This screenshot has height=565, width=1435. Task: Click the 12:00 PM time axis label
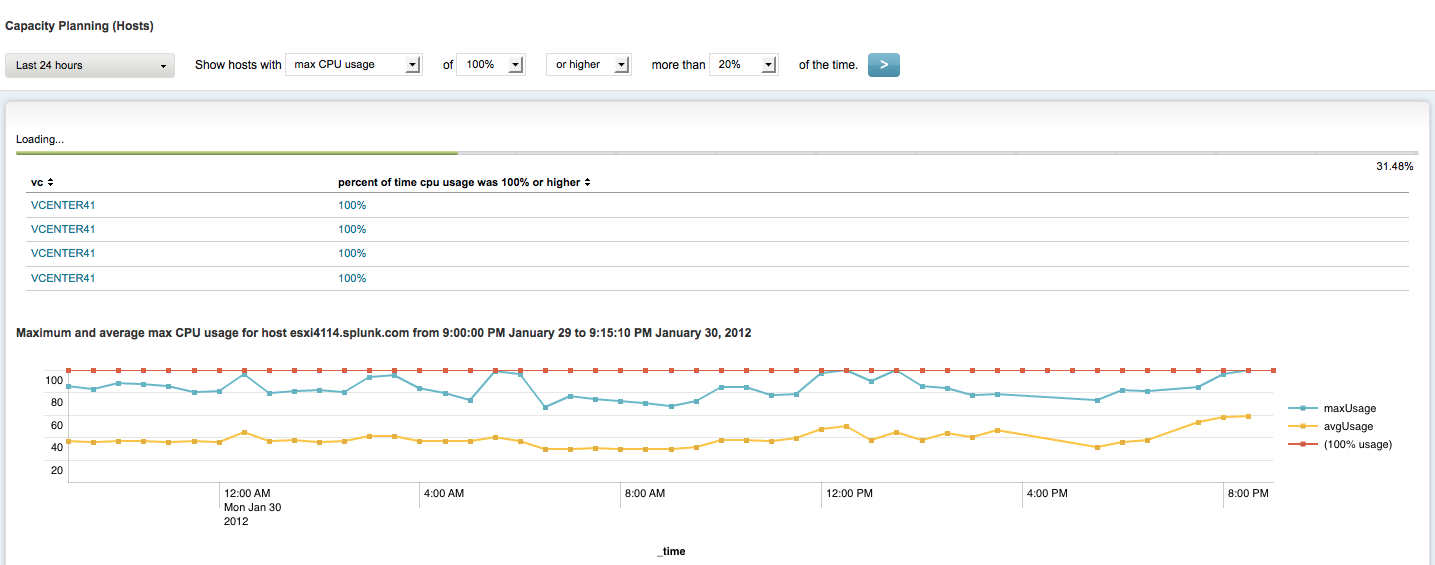pyautogui.click(x=848, y=493)
